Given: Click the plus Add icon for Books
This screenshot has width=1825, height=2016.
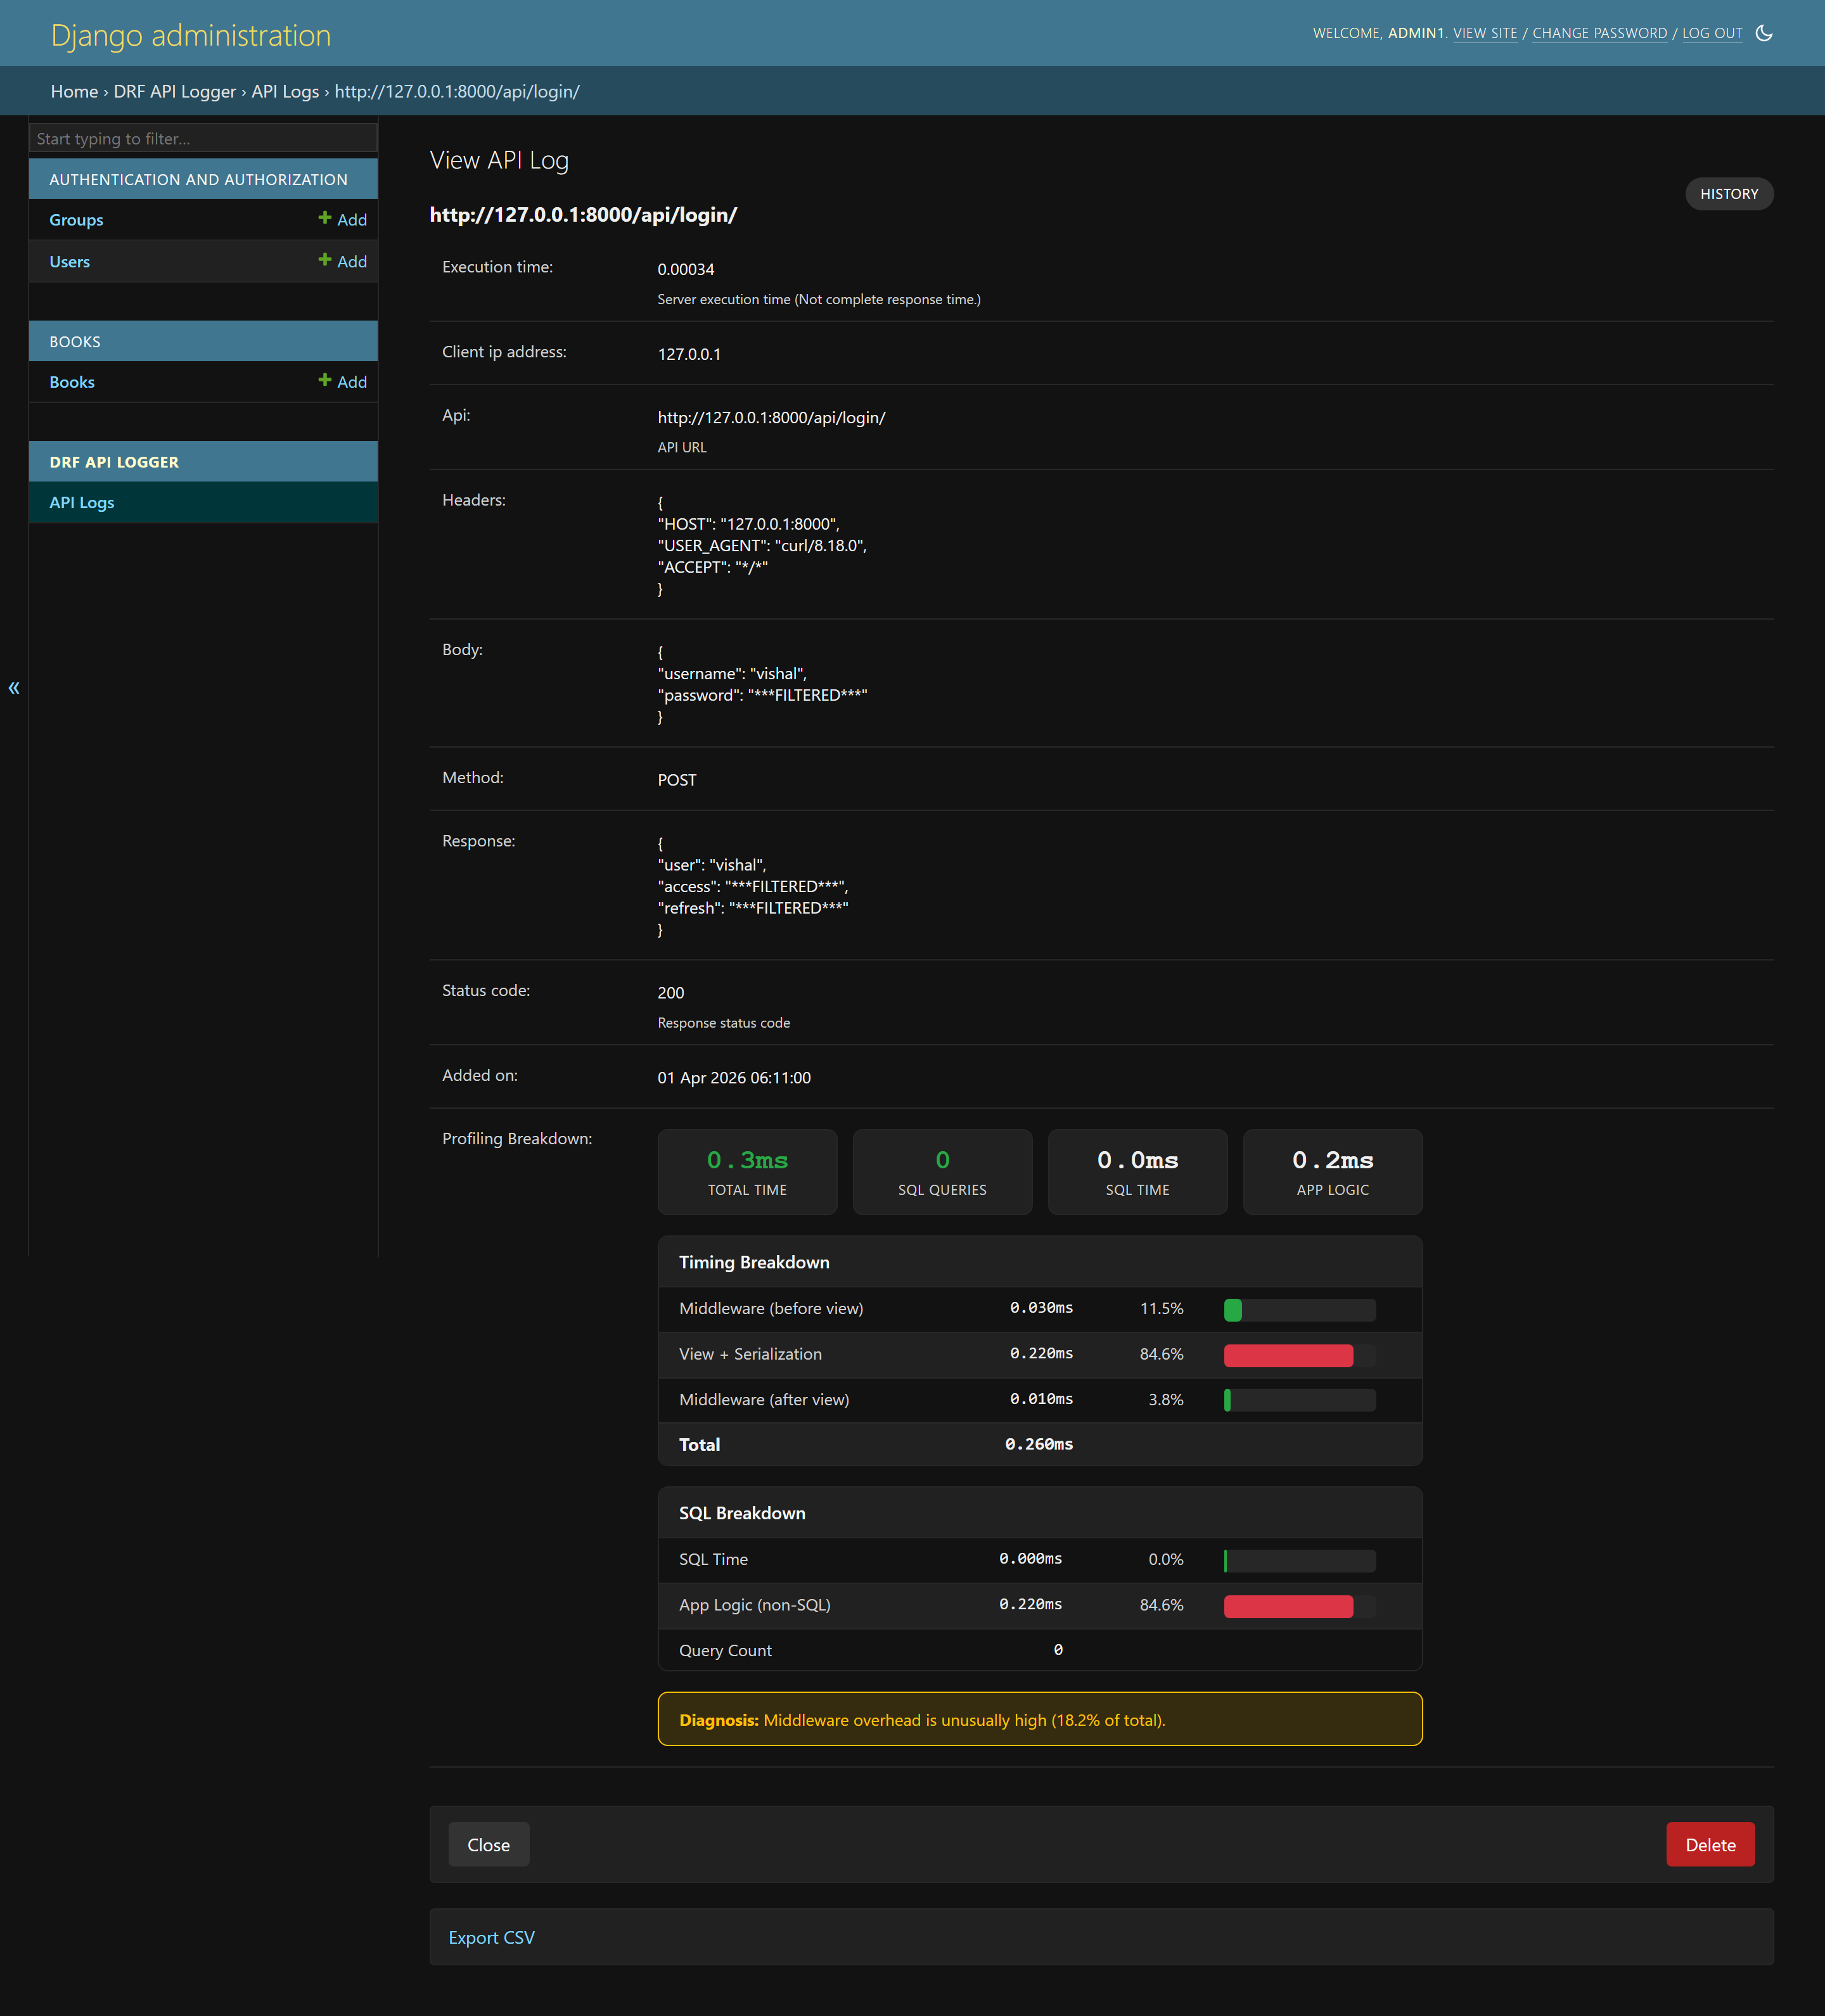Looking at the screenshot, I should (x=342, y=381).
